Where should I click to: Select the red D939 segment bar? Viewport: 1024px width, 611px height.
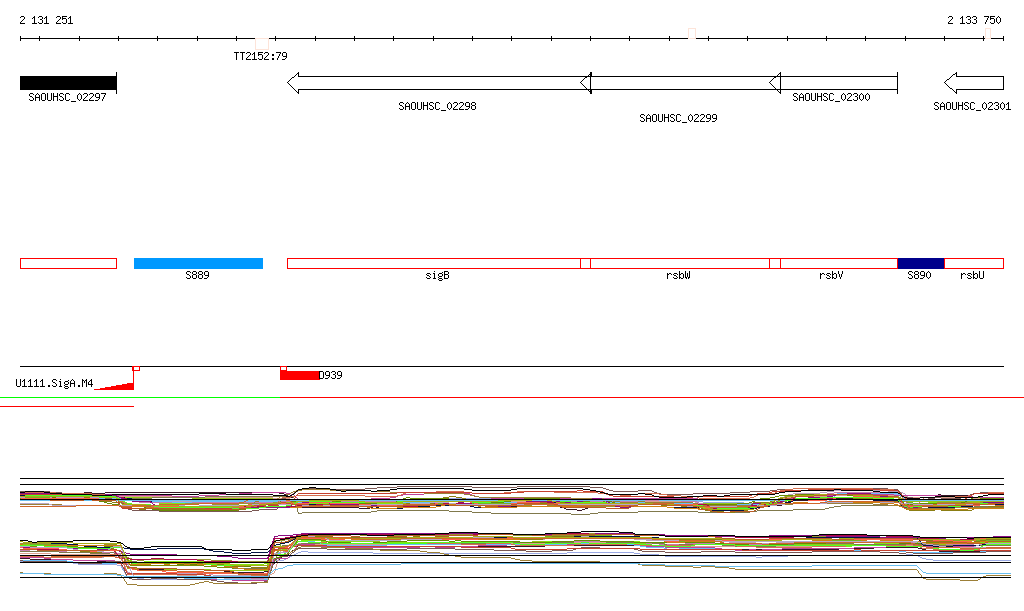[x=299, y=375]
